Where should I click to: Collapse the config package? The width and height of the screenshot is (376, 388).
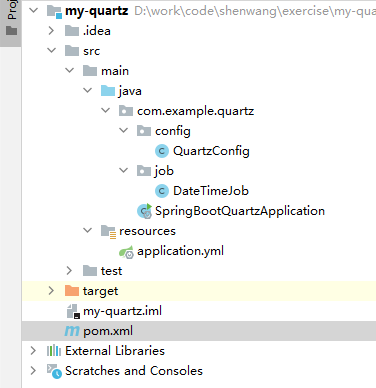tap(124, 131)
